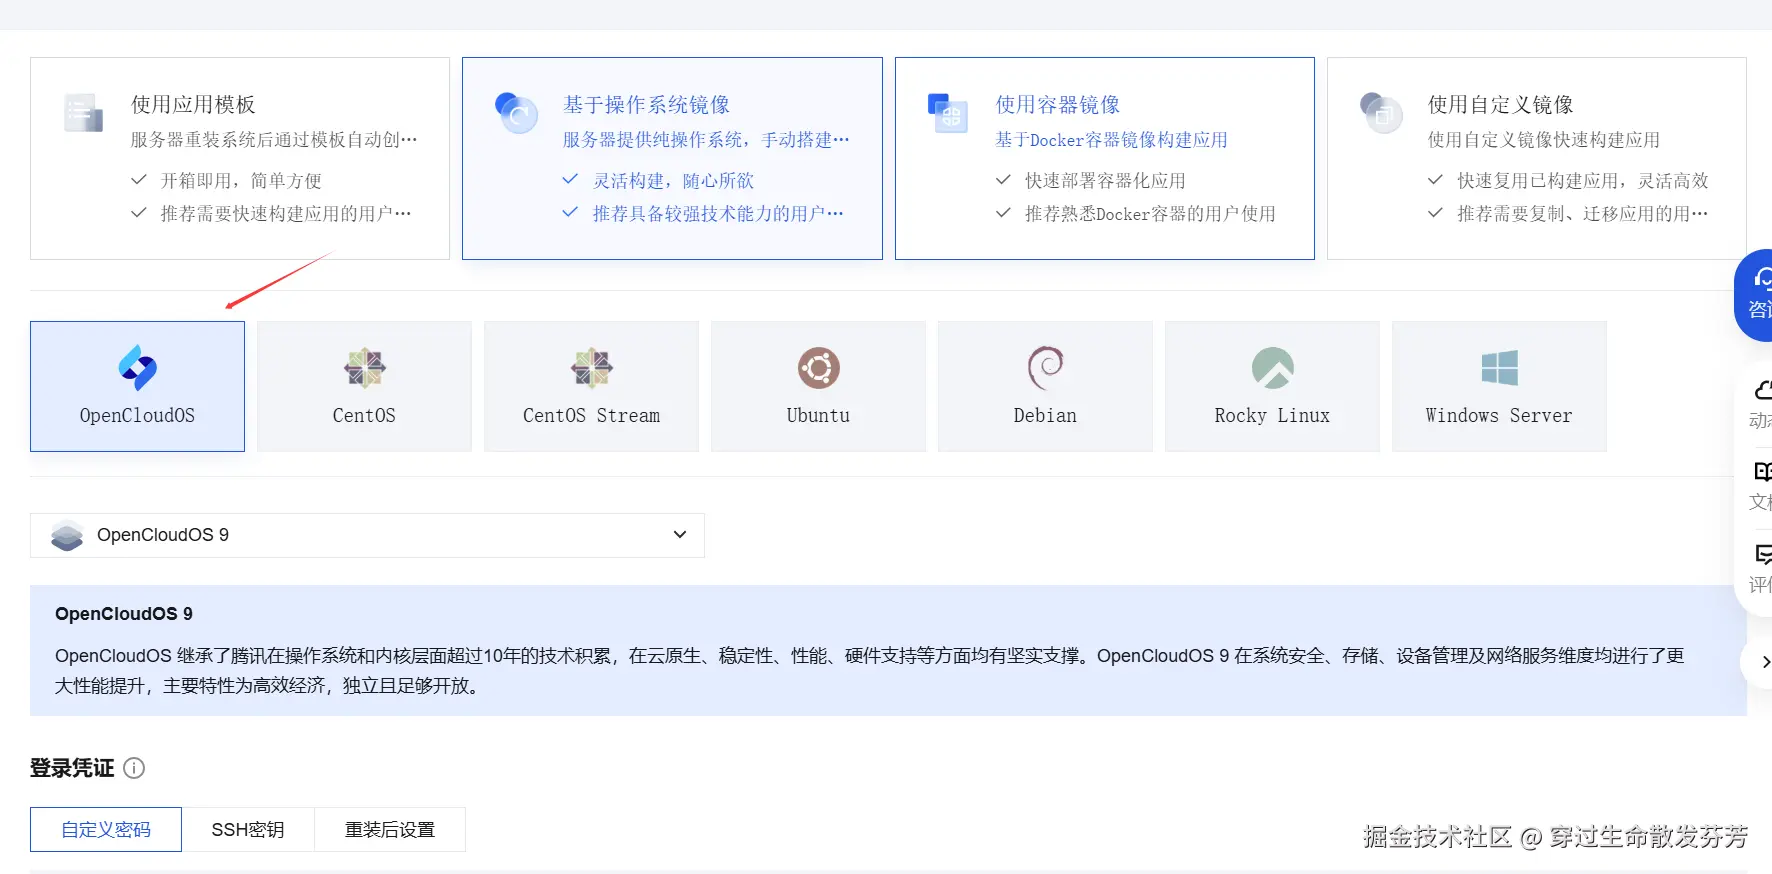Image resolution: width=1772 pixels, height=874 pixels.
Task: Click the custom image icon
Action: click(x=1381, y=113)
